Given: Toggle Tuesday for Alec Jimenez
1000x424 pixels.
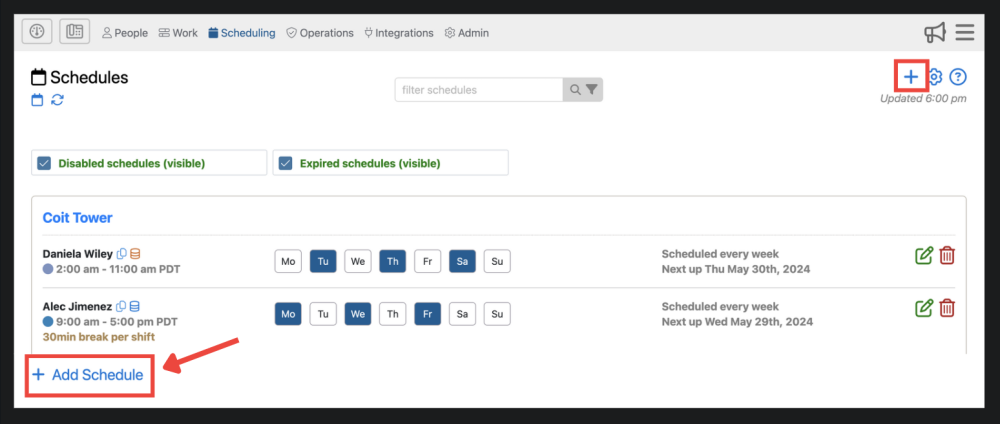Looking at the screenshot, I should [x=323, y=315].
